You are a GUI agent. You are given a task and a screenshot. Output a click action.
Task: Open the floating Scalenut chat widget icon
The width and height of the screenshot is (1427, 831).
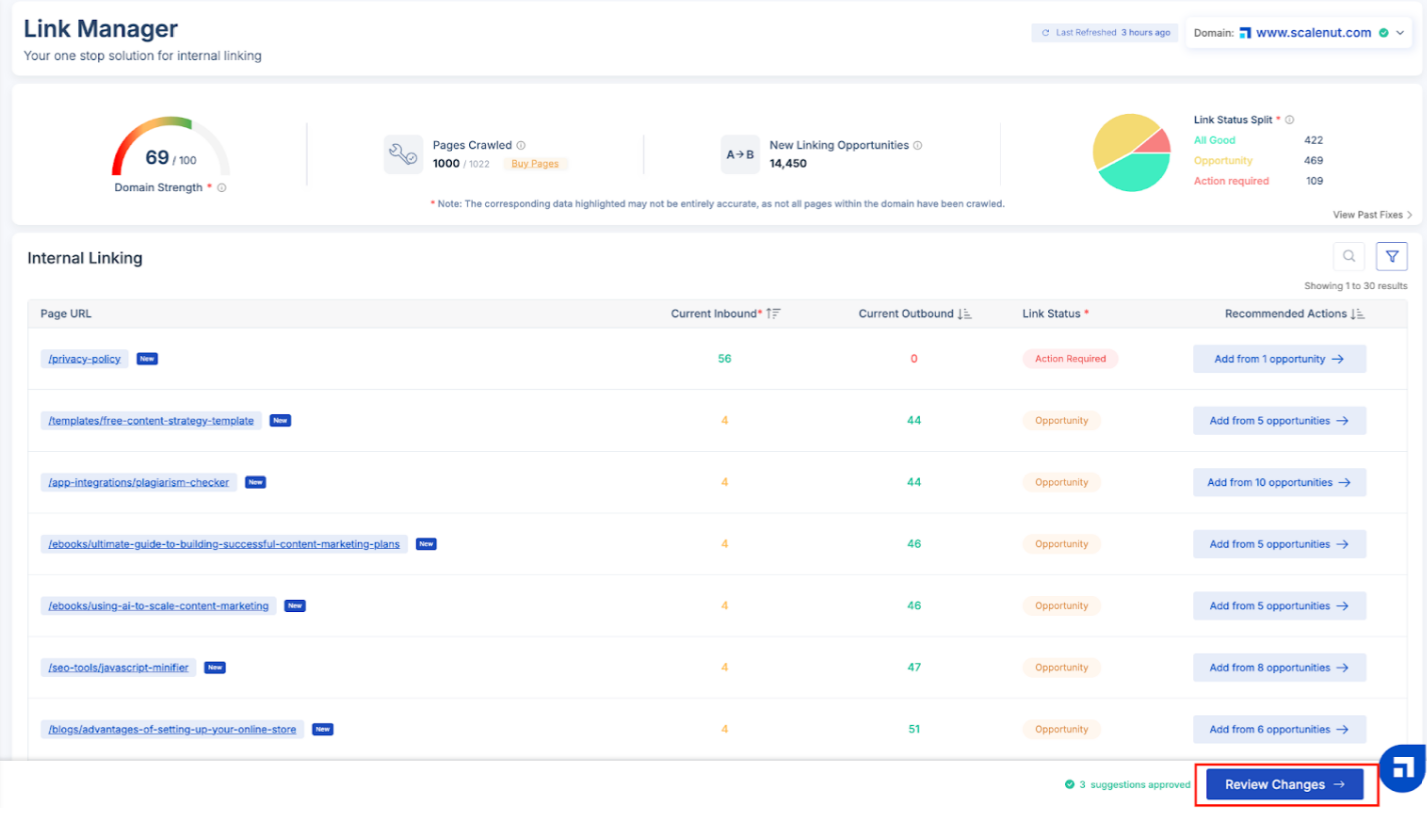(x=1402, y=769)
